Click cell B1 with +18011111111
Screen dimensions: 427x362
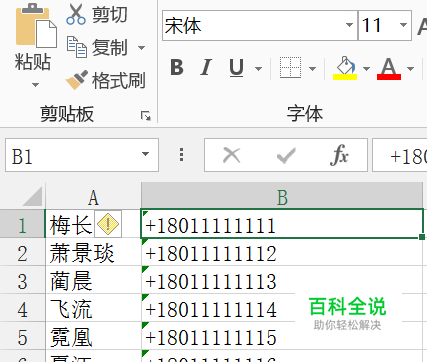[282, 224]
